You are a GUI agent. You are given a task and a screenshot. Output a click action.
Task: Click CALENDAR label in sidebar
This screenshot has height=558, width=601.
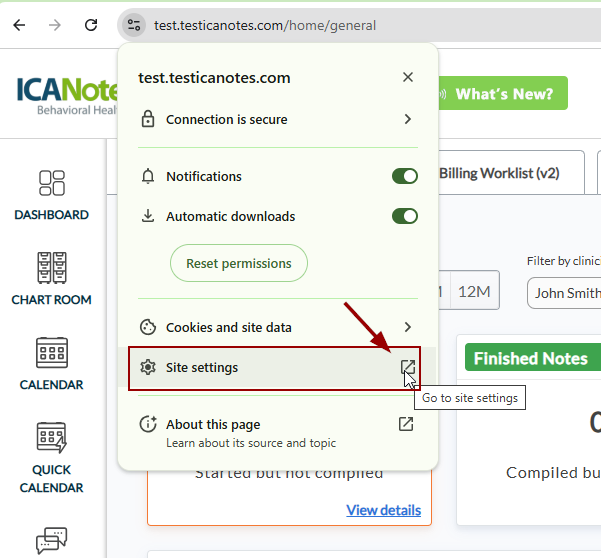(x=51, y=385)
